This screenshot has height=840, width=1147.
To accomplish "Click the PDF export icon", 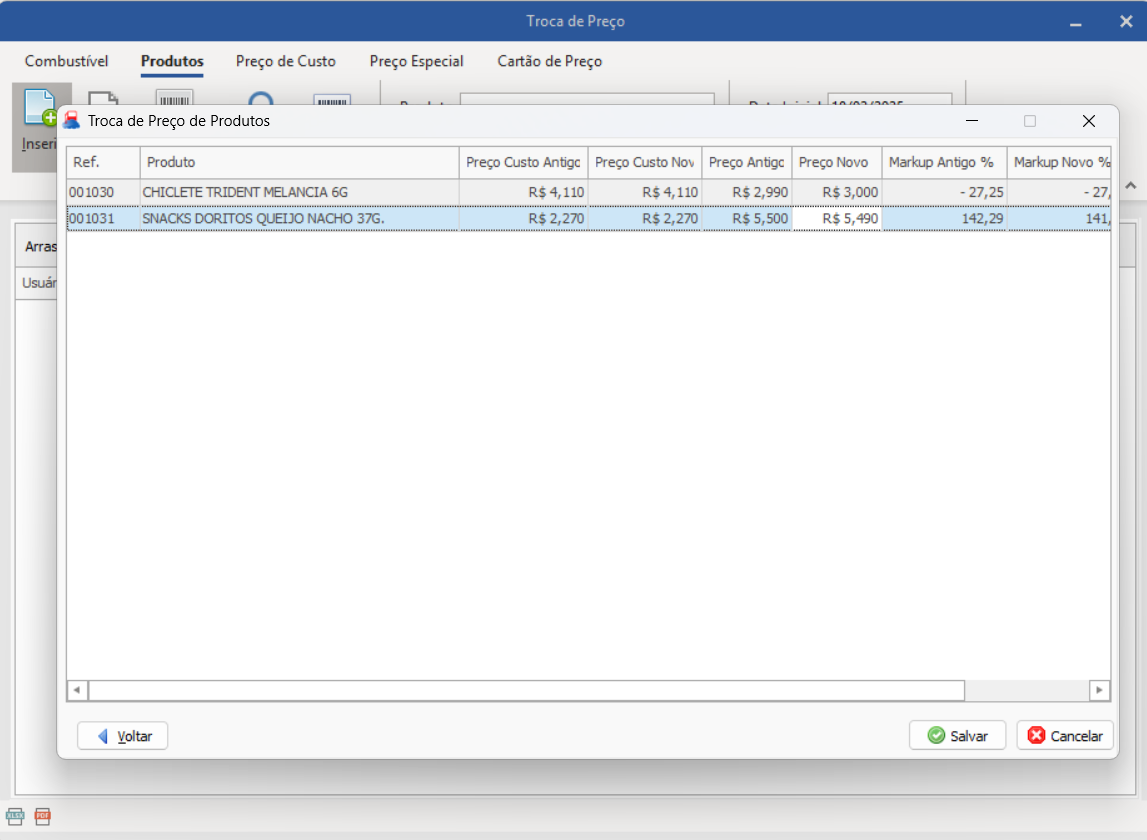I will coord(42,817).
